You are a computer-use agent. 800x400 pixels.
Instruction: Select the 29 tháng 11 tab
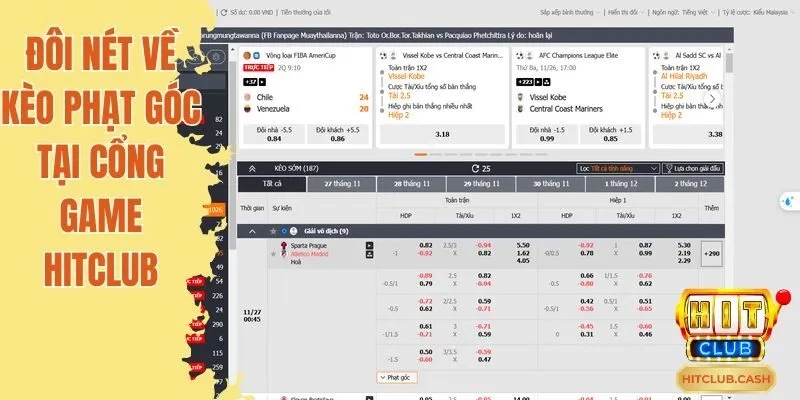pyautogui.click(x=481, y=184)
